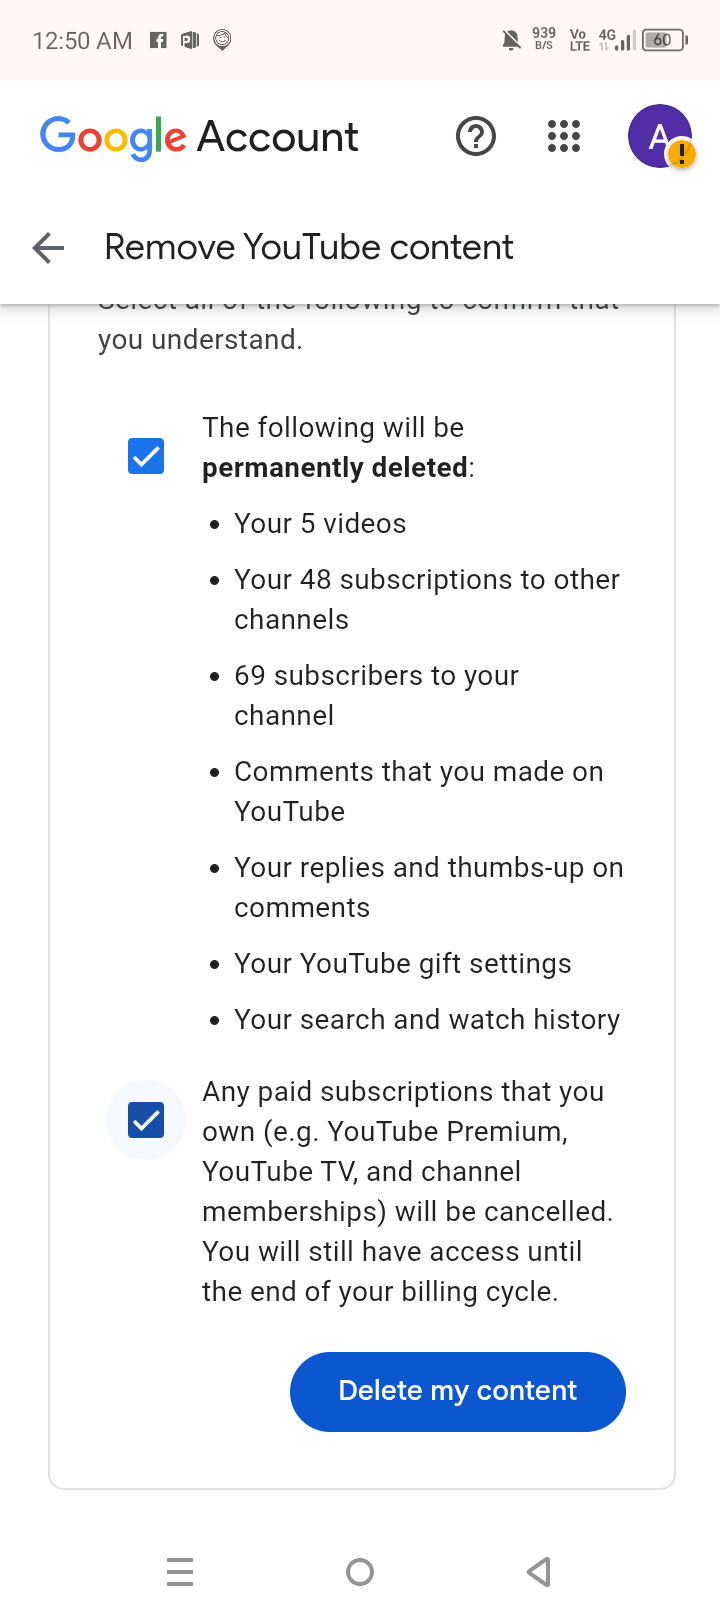This screenshot has width=720, height=1612.
Task: Tap the battery indicator in status bar
Action: 665,40
